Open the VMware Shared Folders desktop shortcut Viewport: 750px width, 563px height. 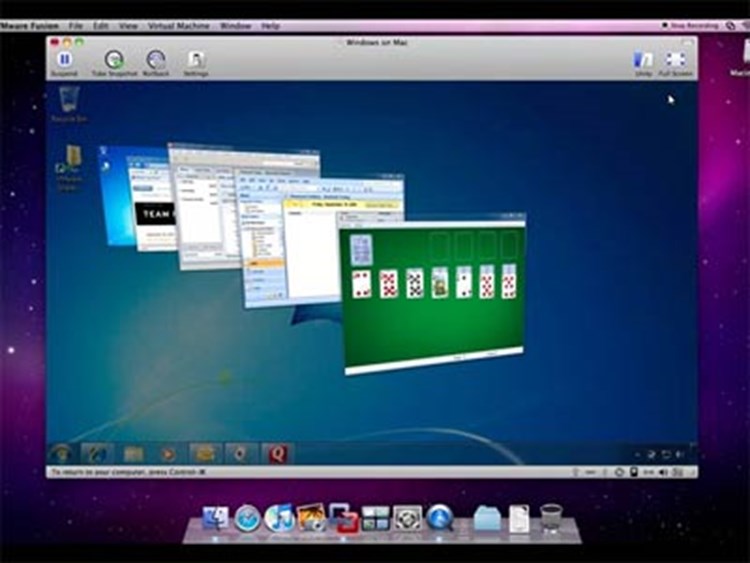pyautogui.click(x=70, y=168)
